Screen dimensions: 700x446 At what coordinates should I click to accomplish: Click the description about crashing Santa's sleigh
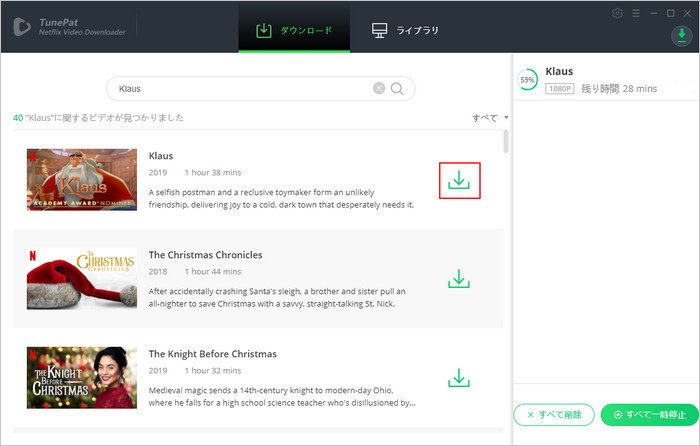click(277, 298)
